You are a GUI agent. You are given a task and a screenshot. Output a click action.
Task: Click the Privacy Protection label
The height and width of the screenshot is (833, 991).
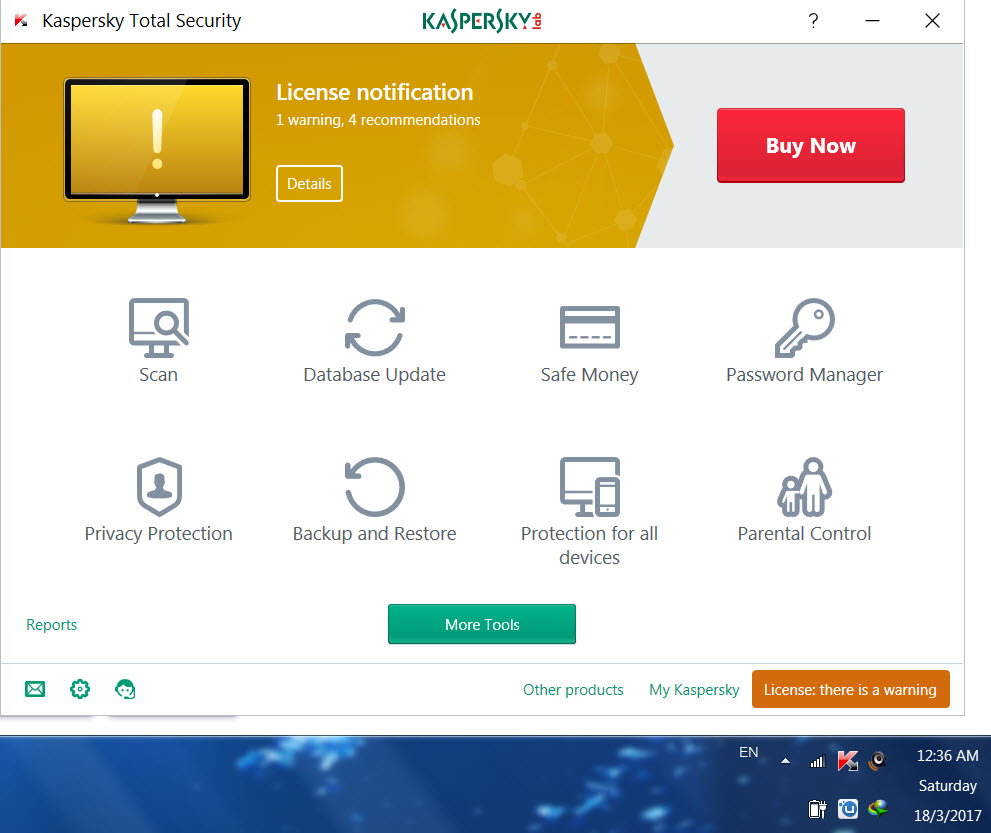pos(159,534)
